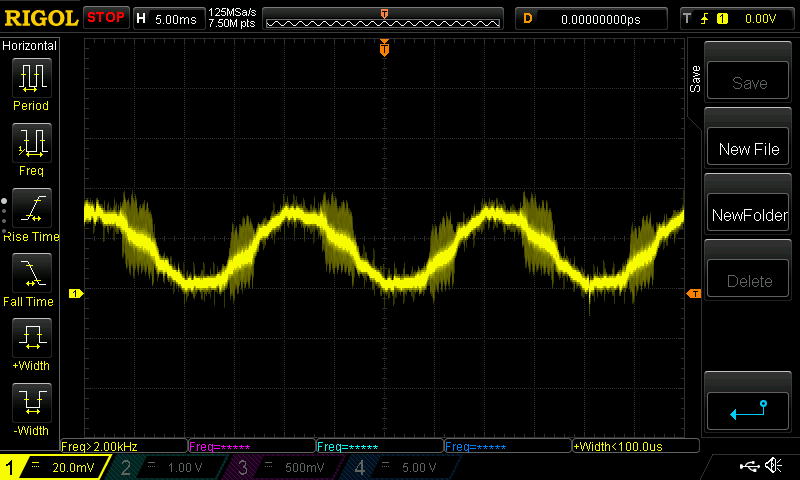
Task: Choose the Rise Time measurement icon
Action: (31, 213)
